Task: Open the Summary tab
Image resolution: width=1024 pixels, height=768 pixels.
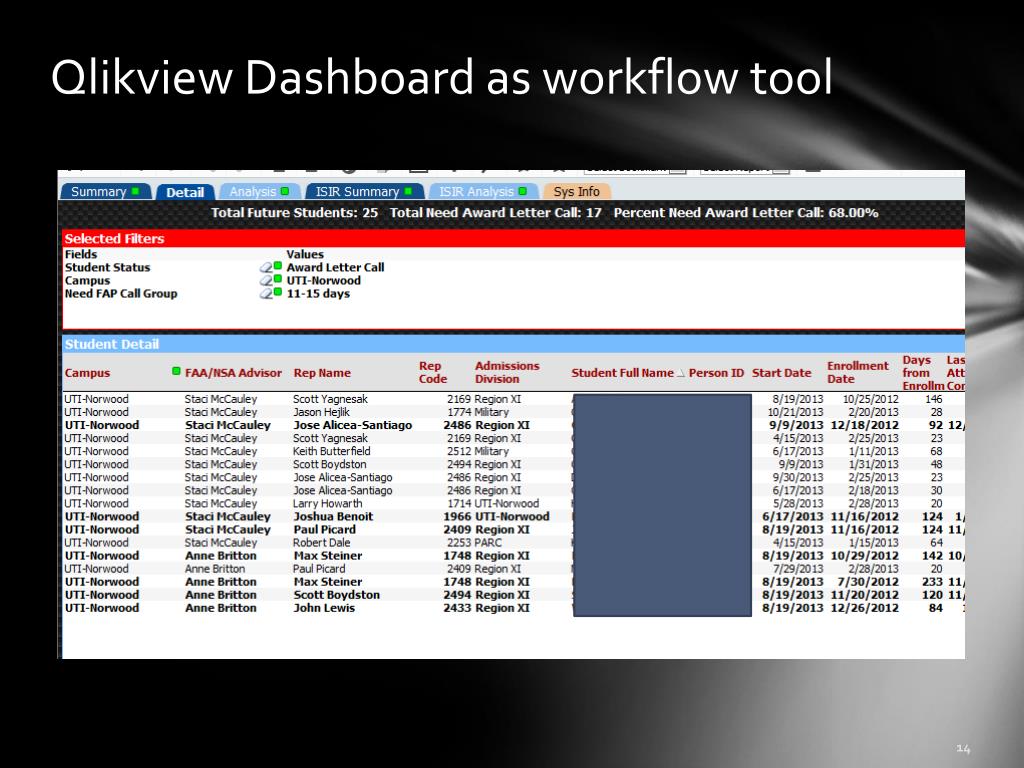Action: tap(105, 191)
